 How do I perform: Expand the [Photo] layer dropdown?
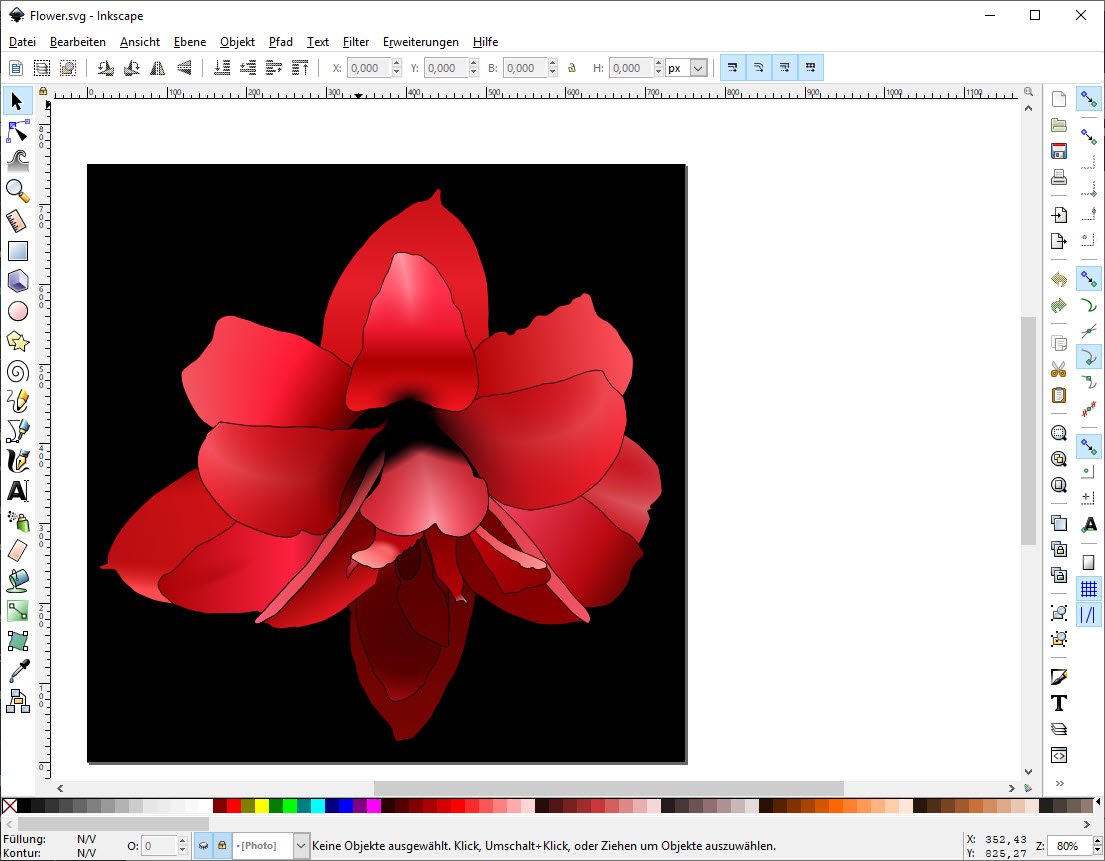point(301,846)
